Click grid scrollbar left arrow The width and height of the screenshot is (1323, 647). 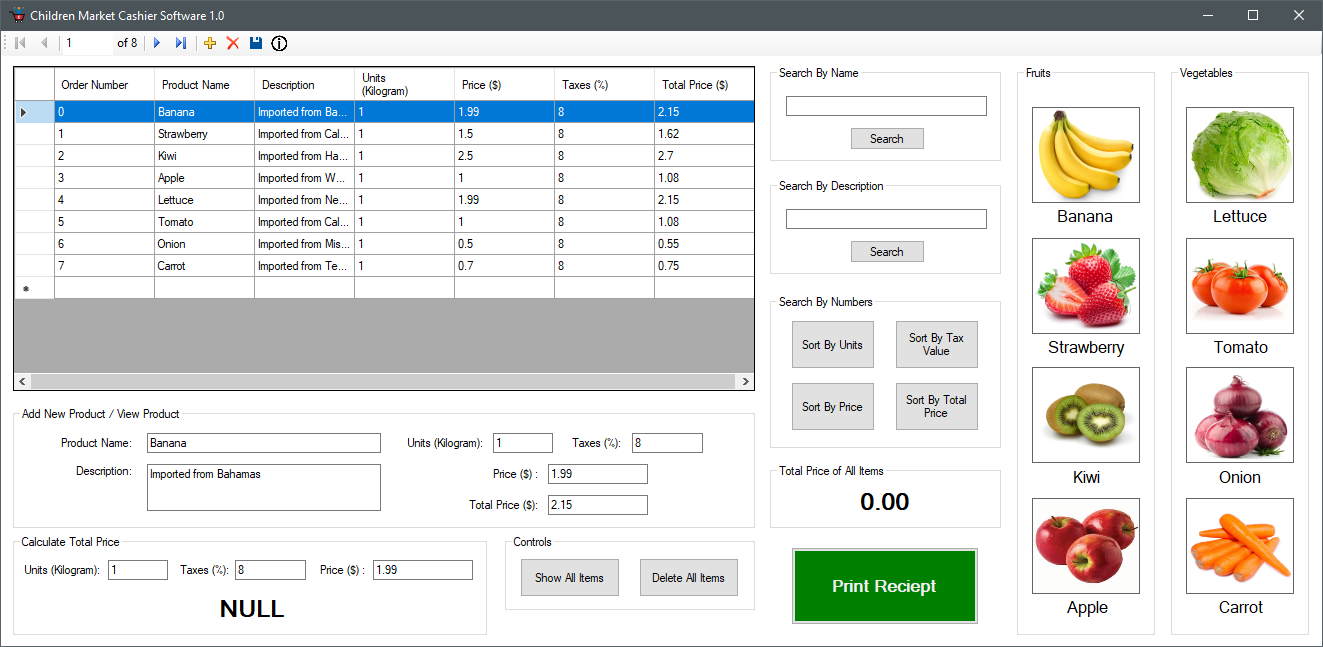[23, 382]
